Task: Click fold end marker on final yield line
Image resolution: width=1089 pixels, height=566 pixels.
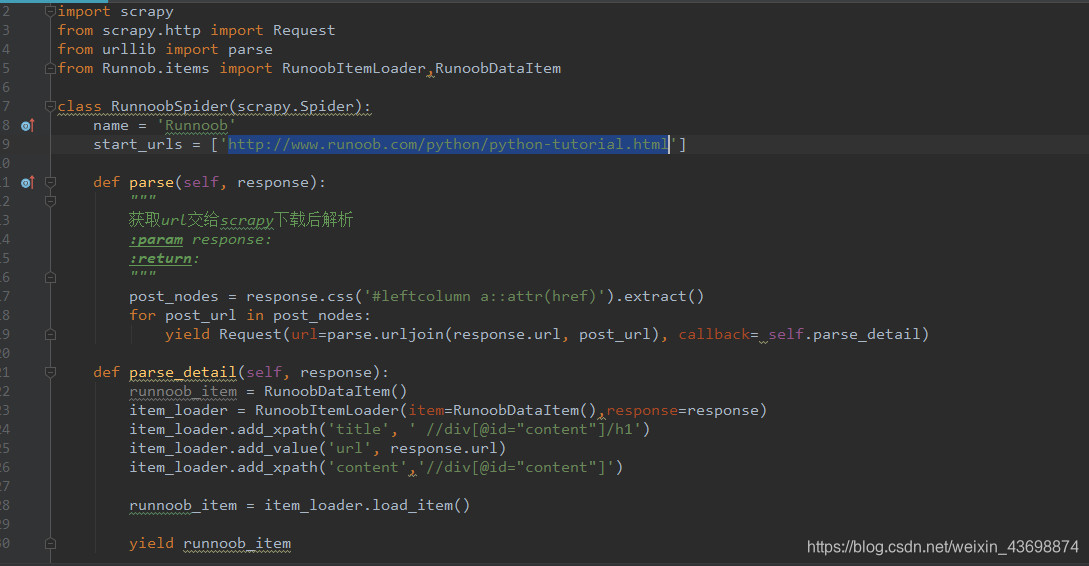Action: 50,543
